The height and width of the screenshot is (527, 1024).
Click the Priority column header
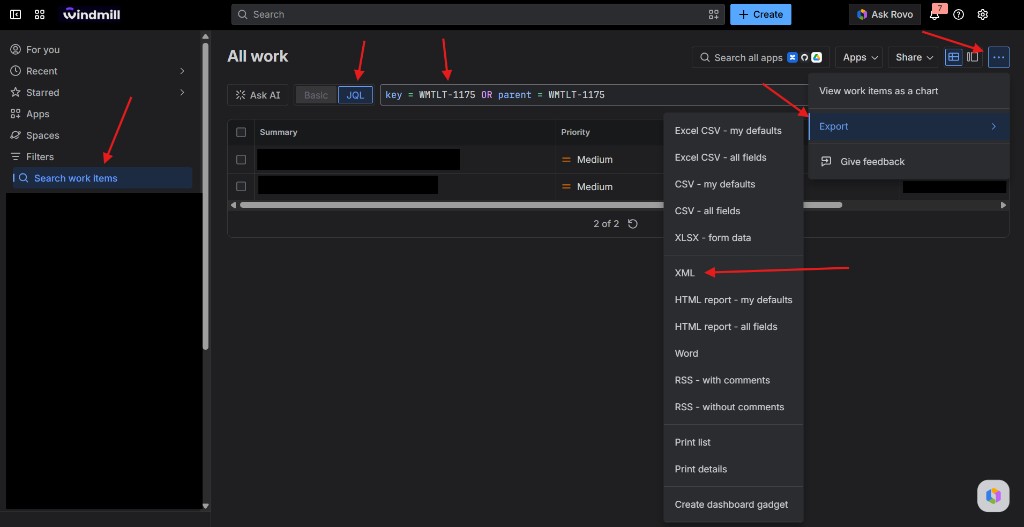(x=575, y=132)
